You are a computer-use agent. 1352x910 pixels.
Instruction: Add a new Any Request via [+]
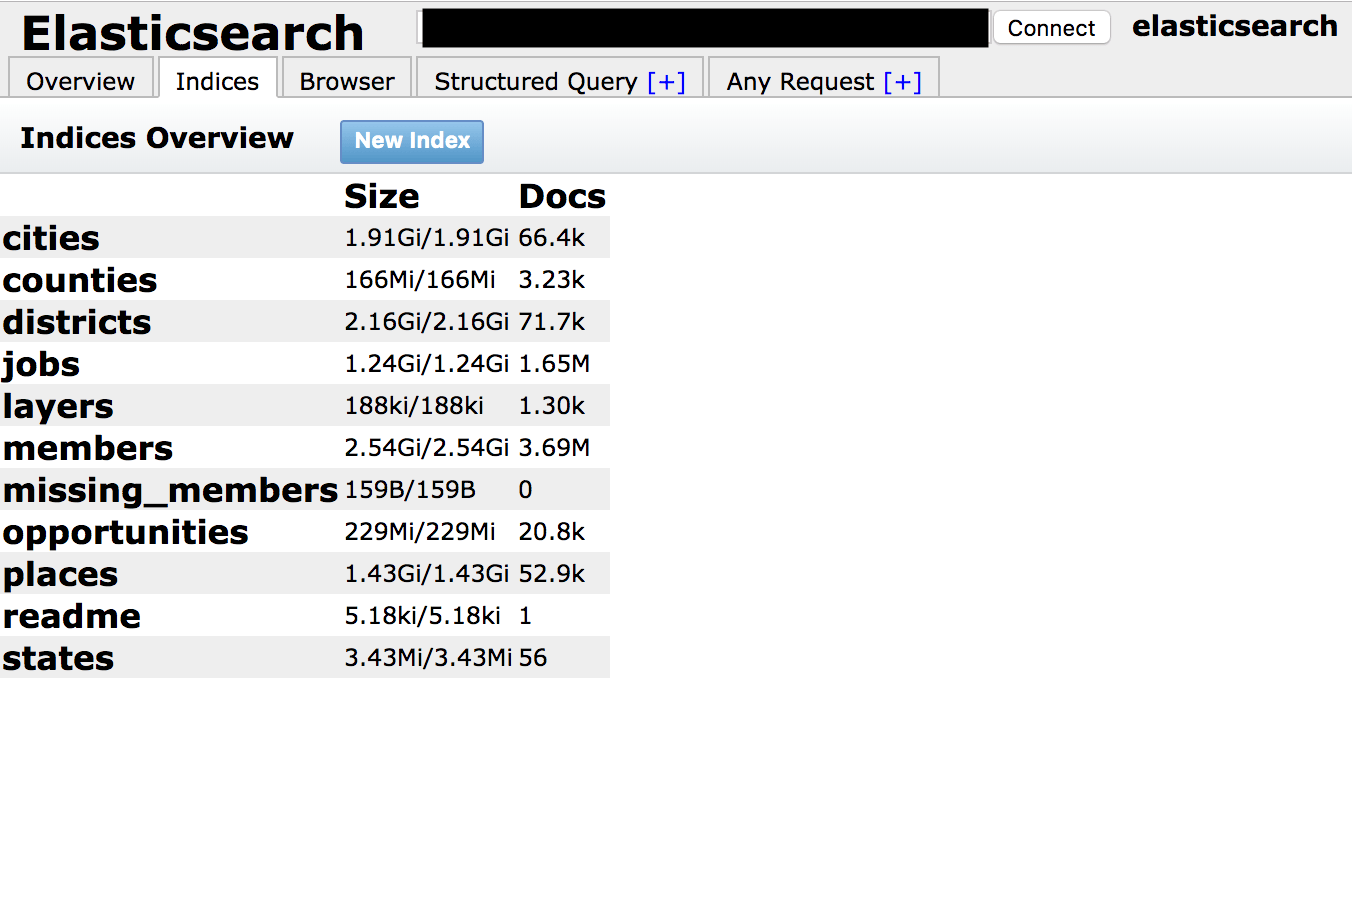pos(902,82)
